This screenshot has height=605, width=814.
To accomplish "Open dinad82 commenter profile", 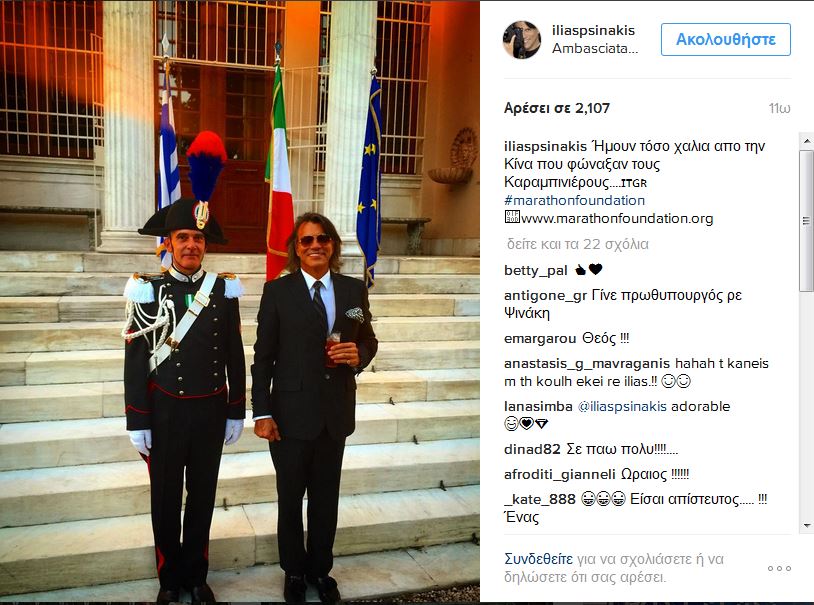I will point(532,449).
